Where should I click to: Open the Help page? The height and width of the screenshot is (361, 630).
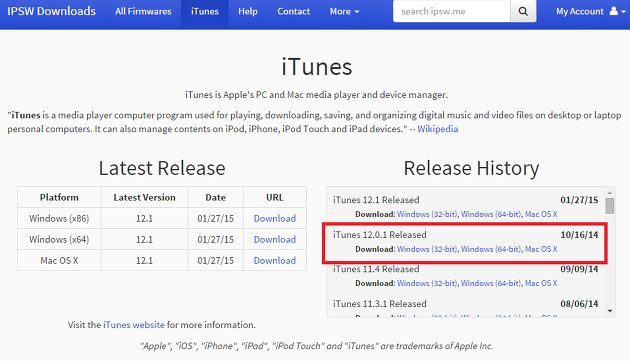point(248,12)
